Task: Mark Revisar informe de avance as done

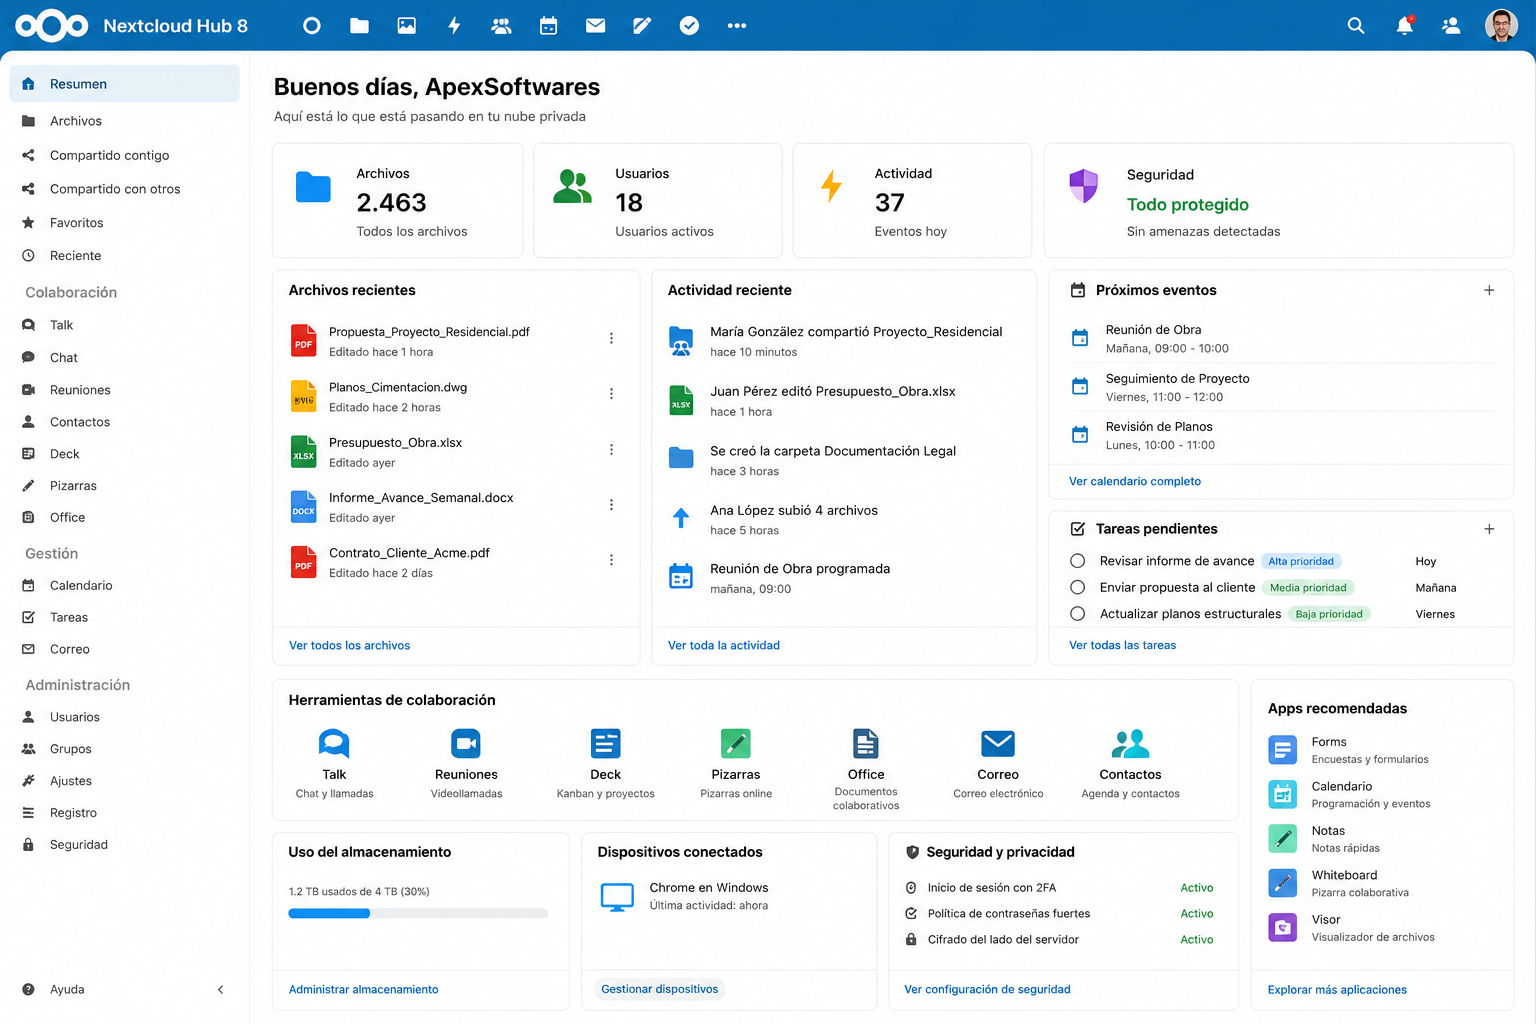Action: tap(1077, 561)
